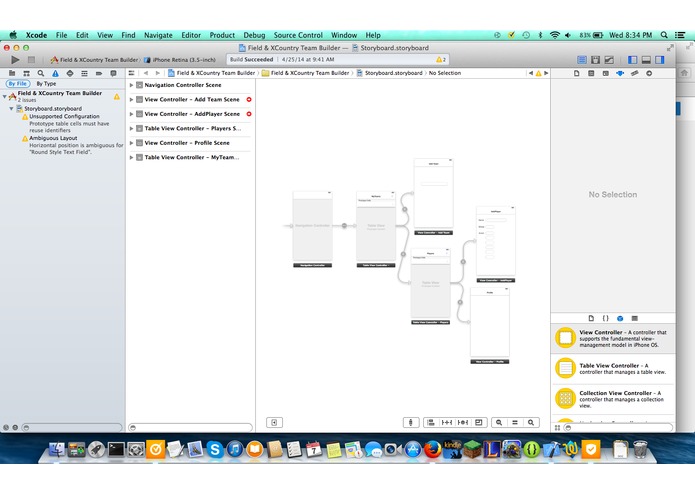Run the project with the Play button
This screenshot has width=695, height=494.
coord(15,59)
